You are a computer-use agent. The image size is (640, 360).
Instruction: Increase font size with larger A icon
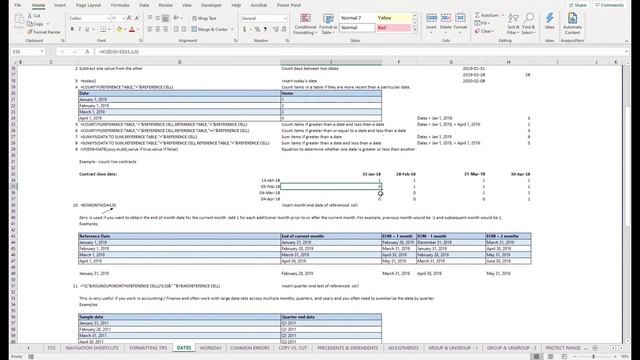129,18
